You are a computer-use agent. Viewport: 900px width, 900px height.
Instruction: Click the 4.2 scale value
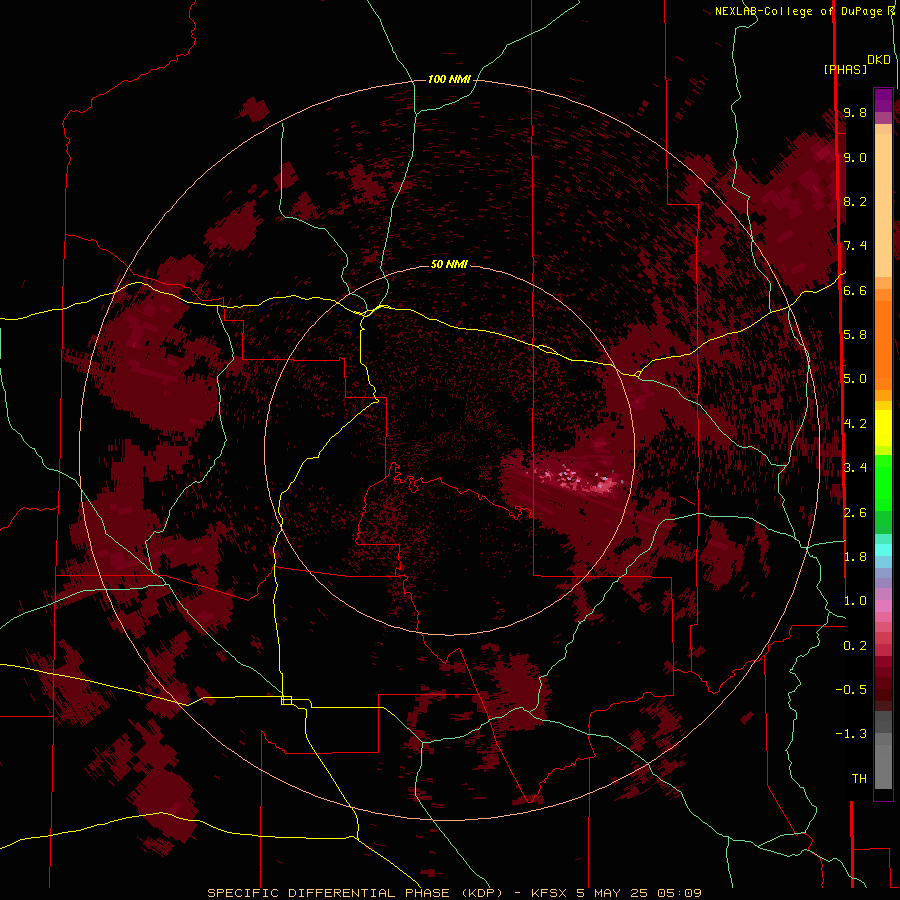point(855,424)
